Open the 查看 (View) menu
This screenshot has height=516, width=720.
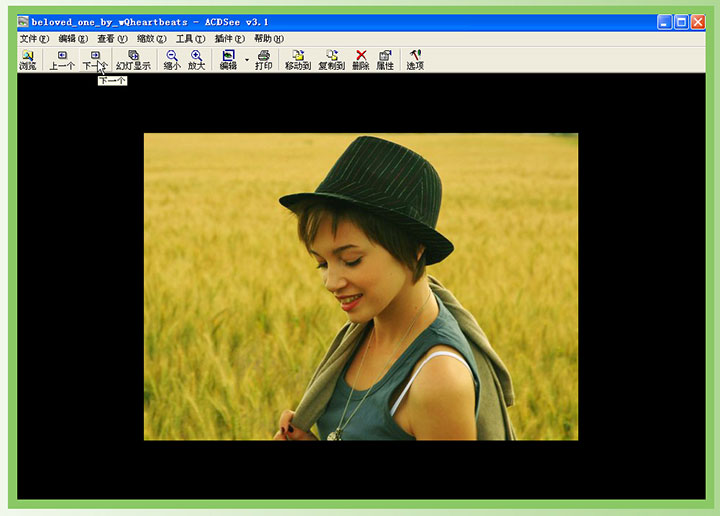[112, 39]
